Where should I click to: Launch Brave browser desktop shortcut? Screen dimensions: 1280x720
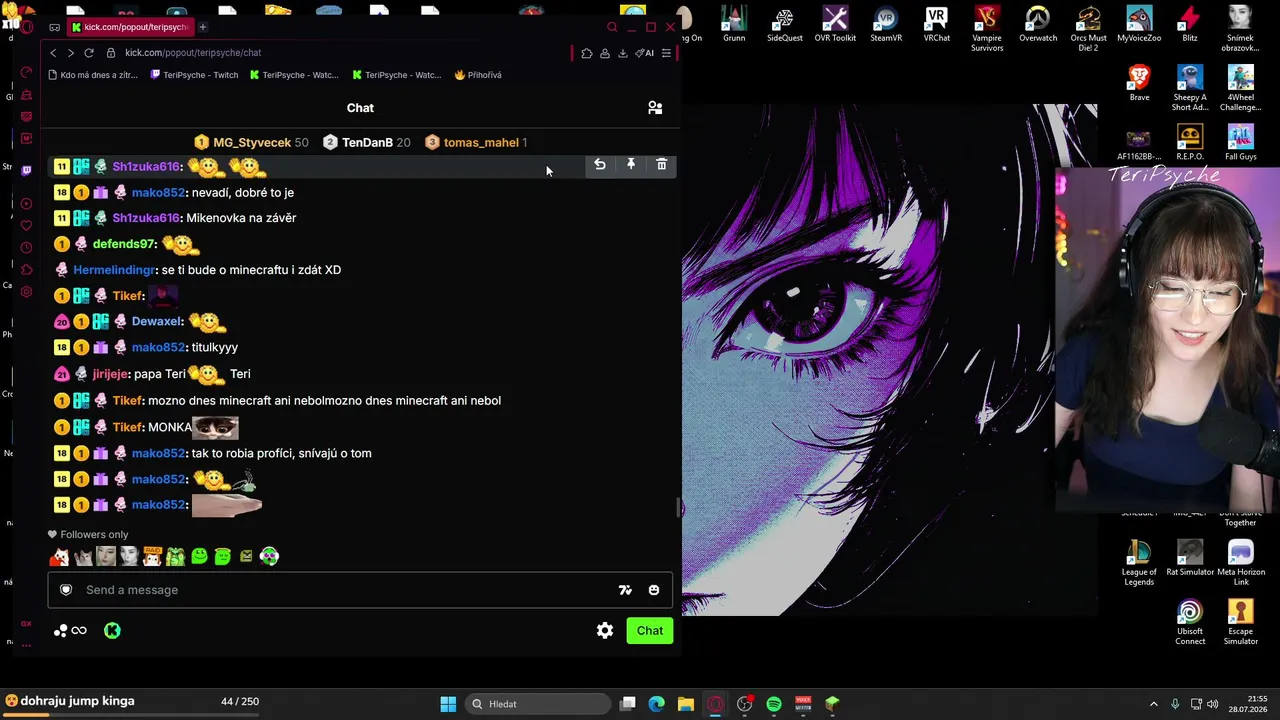[1139, 83]
